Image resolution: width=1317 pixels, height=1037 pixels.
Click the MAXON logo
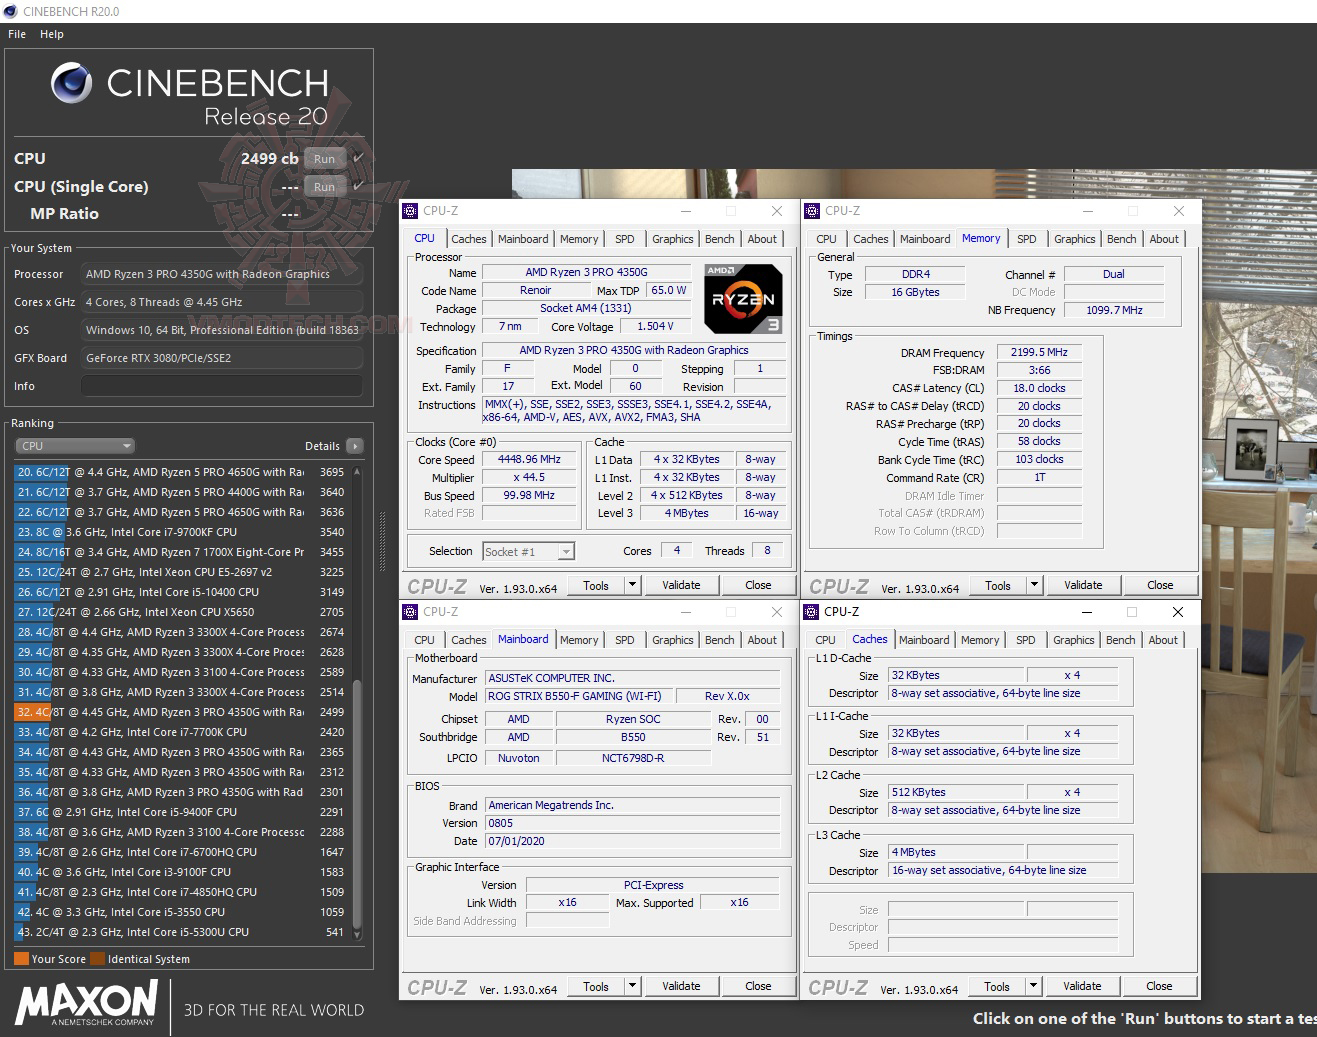tap(87, 1003)
